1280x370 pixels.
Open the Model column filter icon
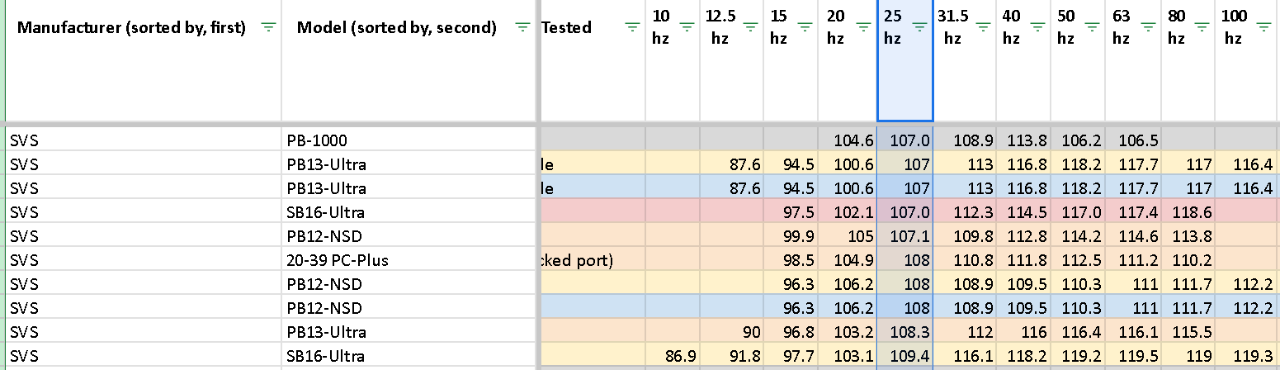click(x=522, y=28)
